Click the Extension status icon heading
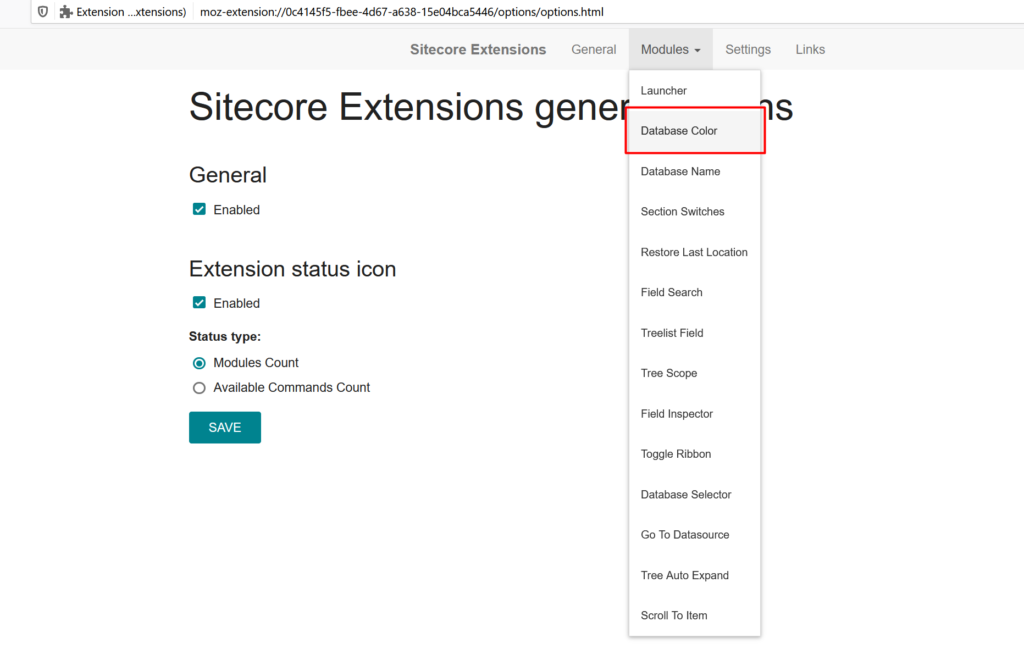This screenshot has height=671, width=1024. click(293, 269)
